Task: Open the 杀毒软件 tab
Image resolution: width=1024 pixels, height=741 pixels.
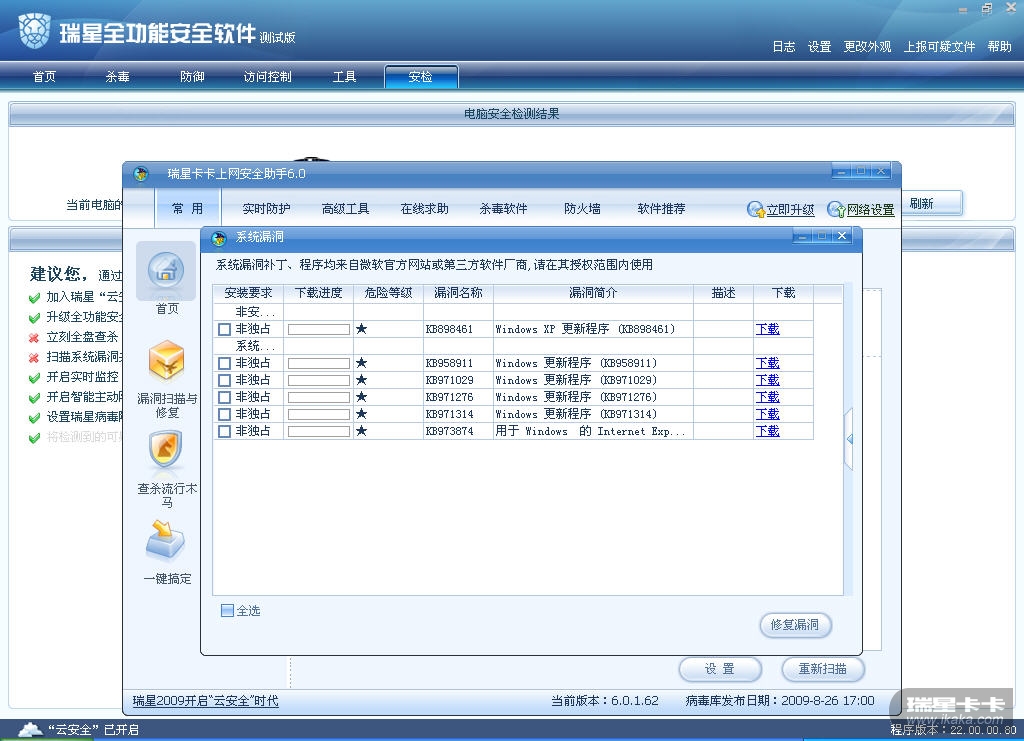Action: click(503, 208)
